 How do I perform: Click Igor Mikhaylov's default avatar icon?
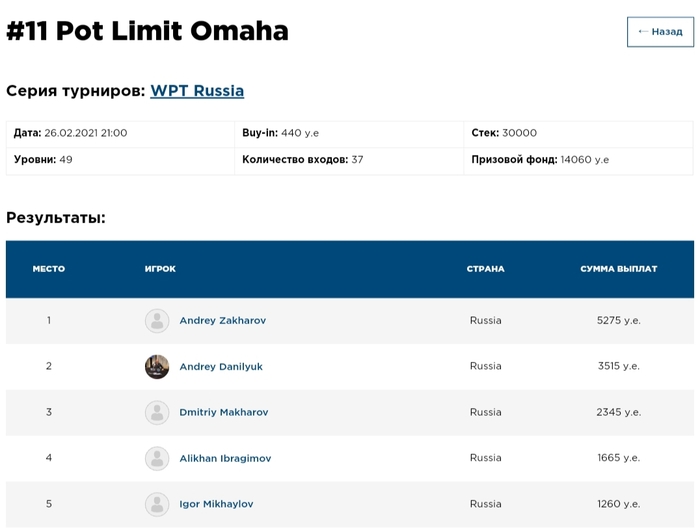pyautogui.click(x=157, y=504)
